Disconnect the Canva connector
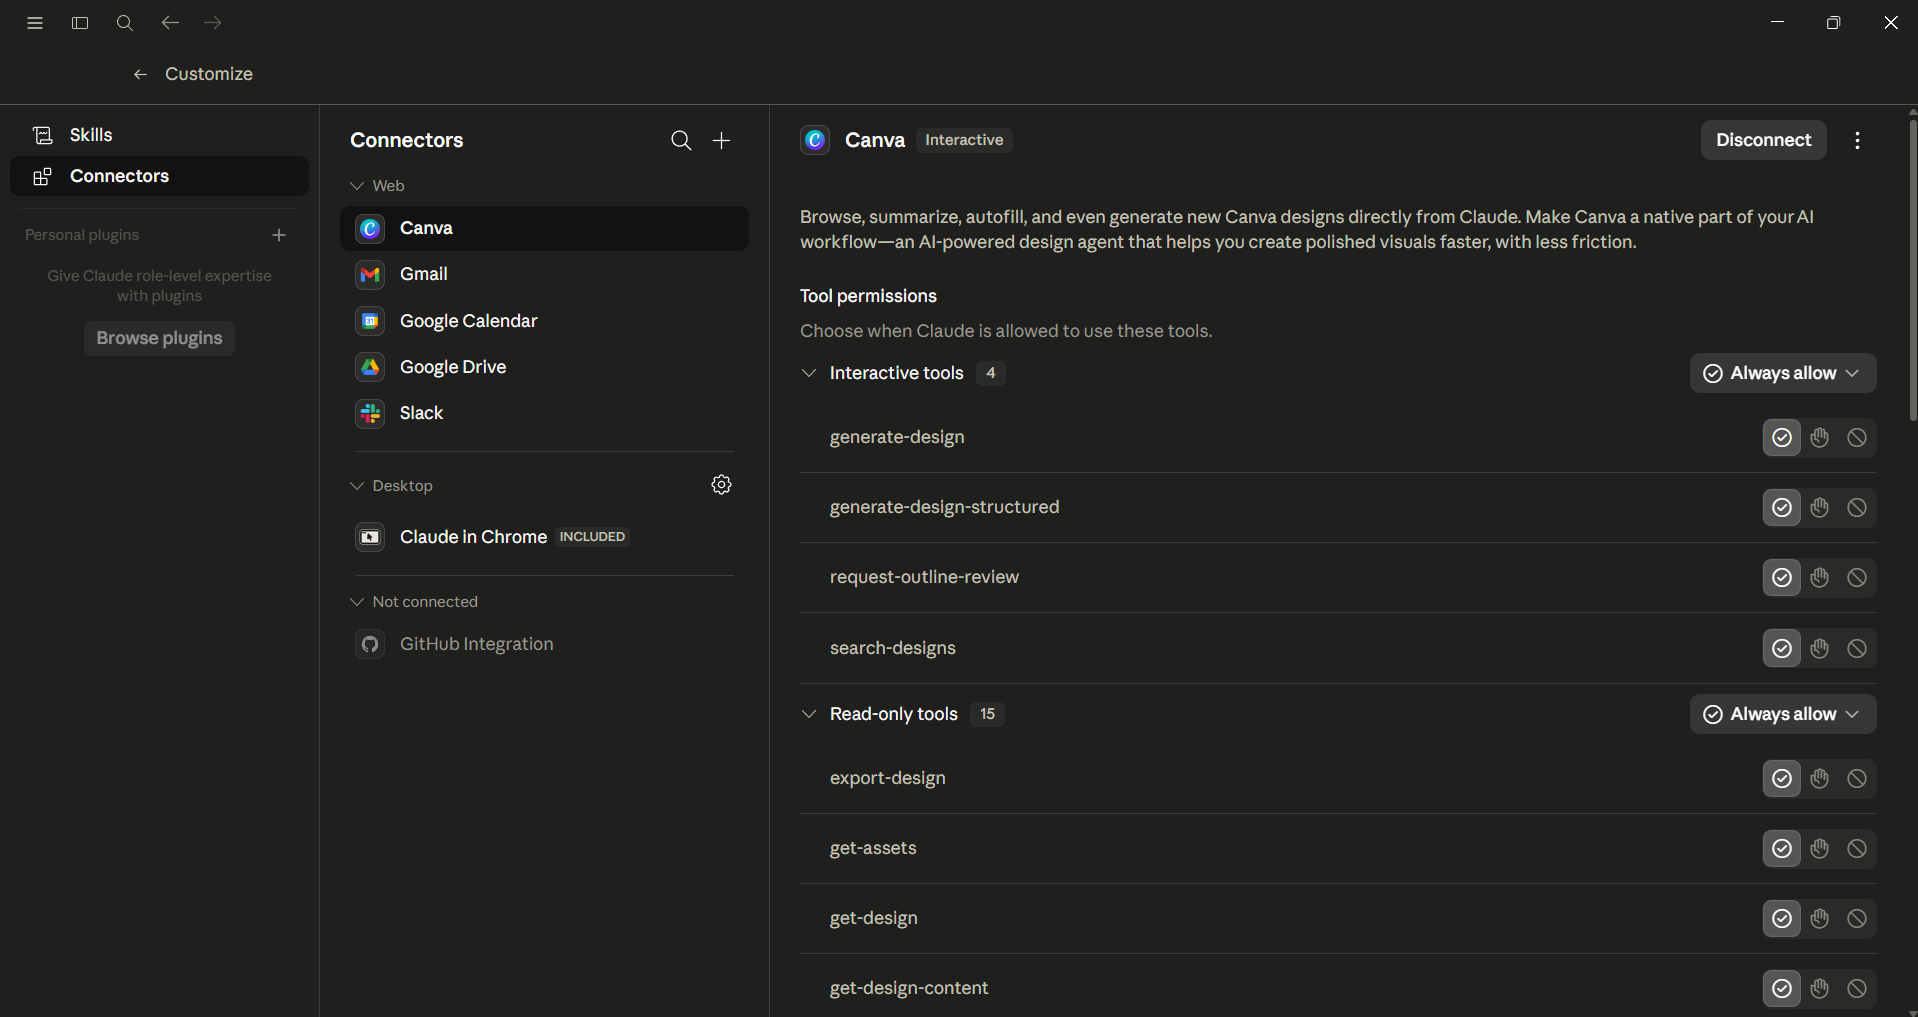 [1763, 140]
